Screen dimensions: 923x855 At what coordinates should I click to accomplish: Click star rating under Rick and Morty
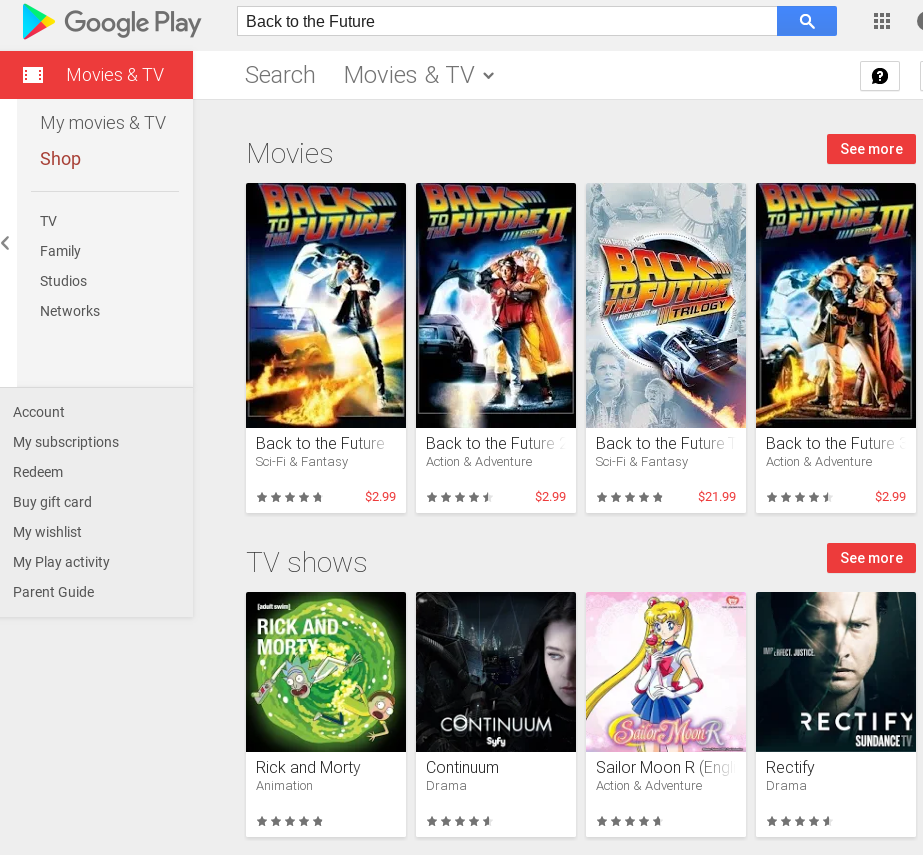click(x=290, y=821)
